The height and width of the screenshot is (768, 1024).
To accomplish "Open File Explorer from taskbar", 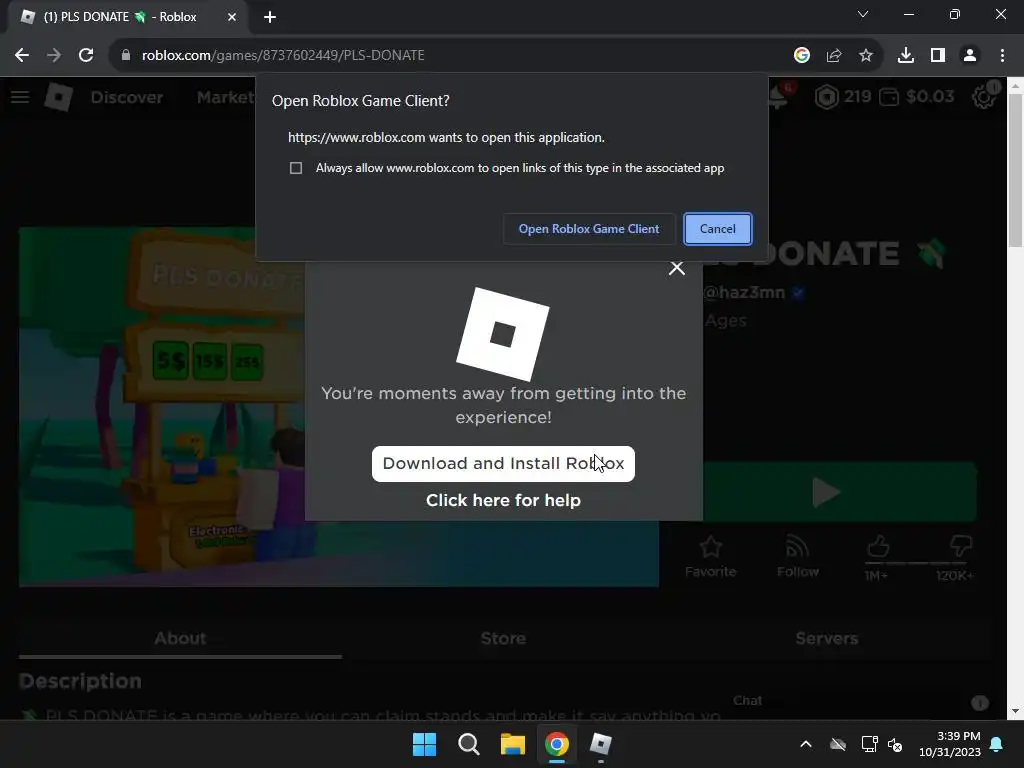I will [x=513, y=744].
